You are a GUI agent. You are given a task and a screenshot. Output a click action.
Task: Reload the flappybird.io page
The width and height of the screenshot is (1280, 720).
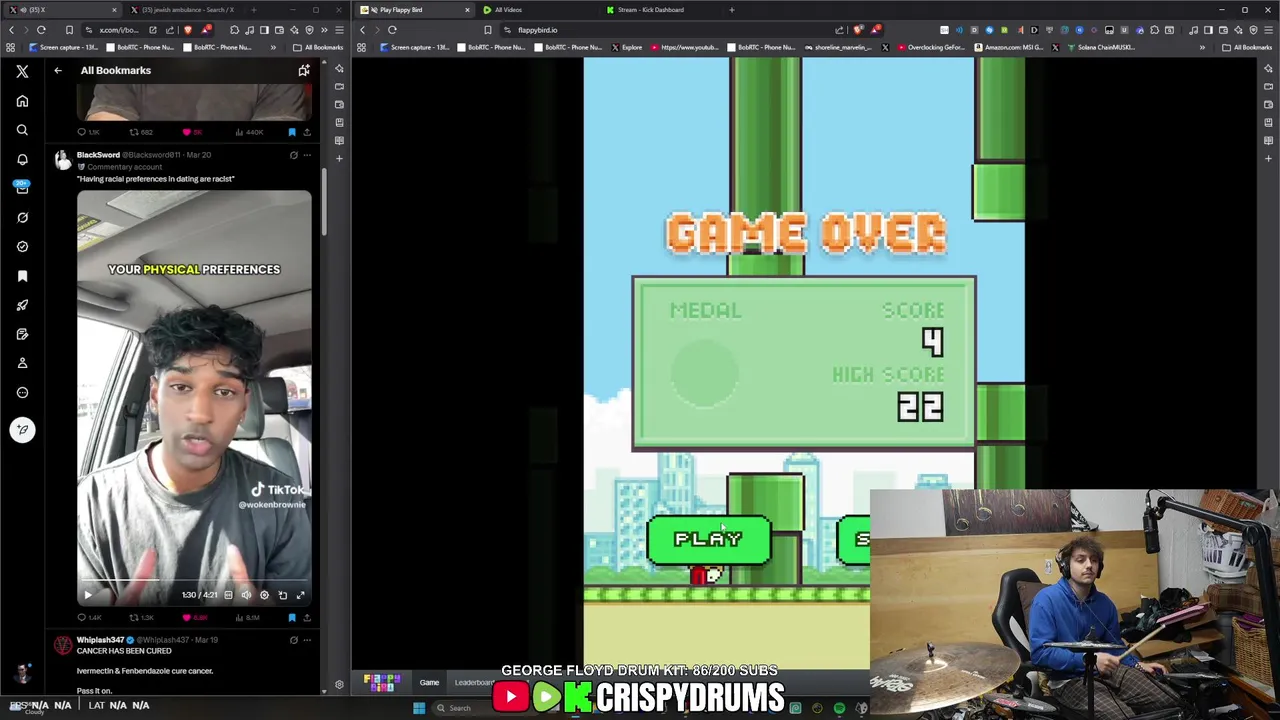click(392, 30)
